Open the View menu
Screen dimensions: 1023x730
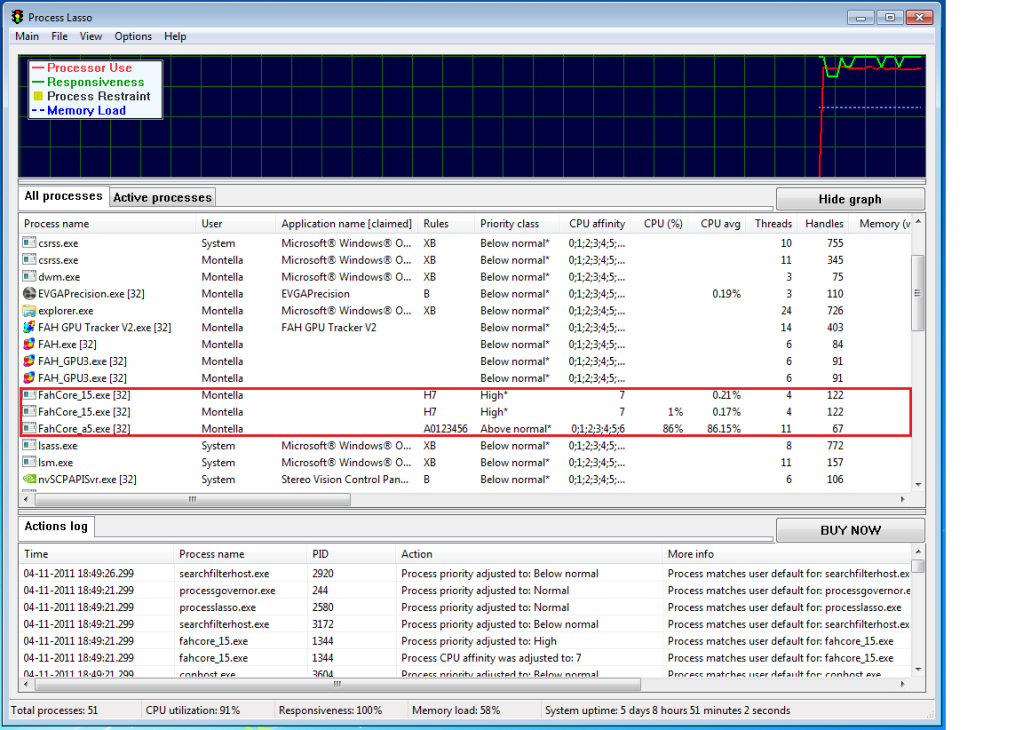[x=91, y=37]
